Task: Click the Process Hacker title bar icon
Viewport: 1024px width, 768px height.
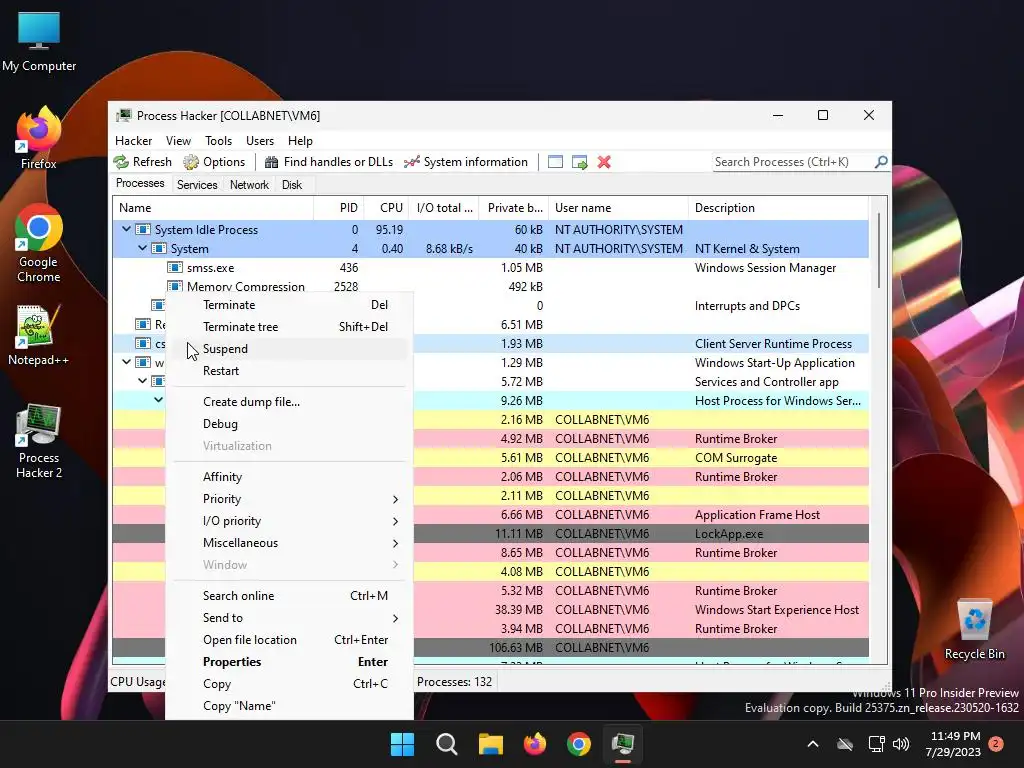Action: [x=123, y=116]
